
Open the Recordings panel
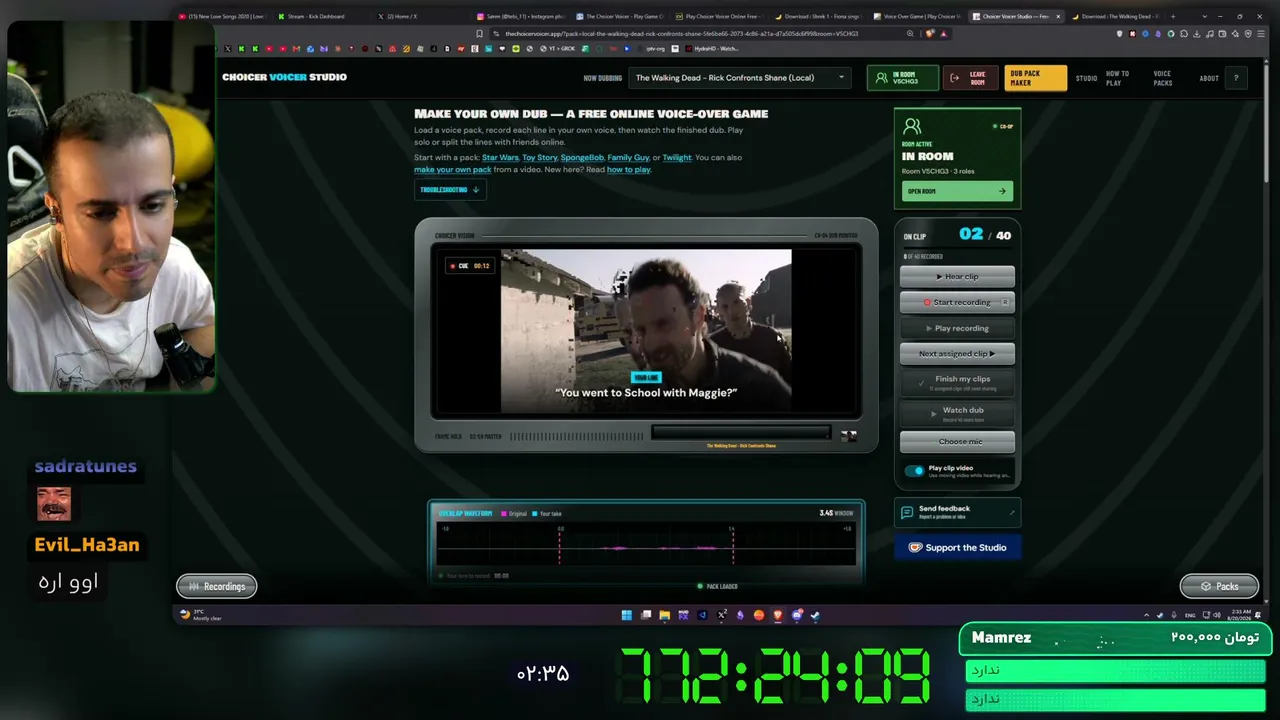pos(217,587)
